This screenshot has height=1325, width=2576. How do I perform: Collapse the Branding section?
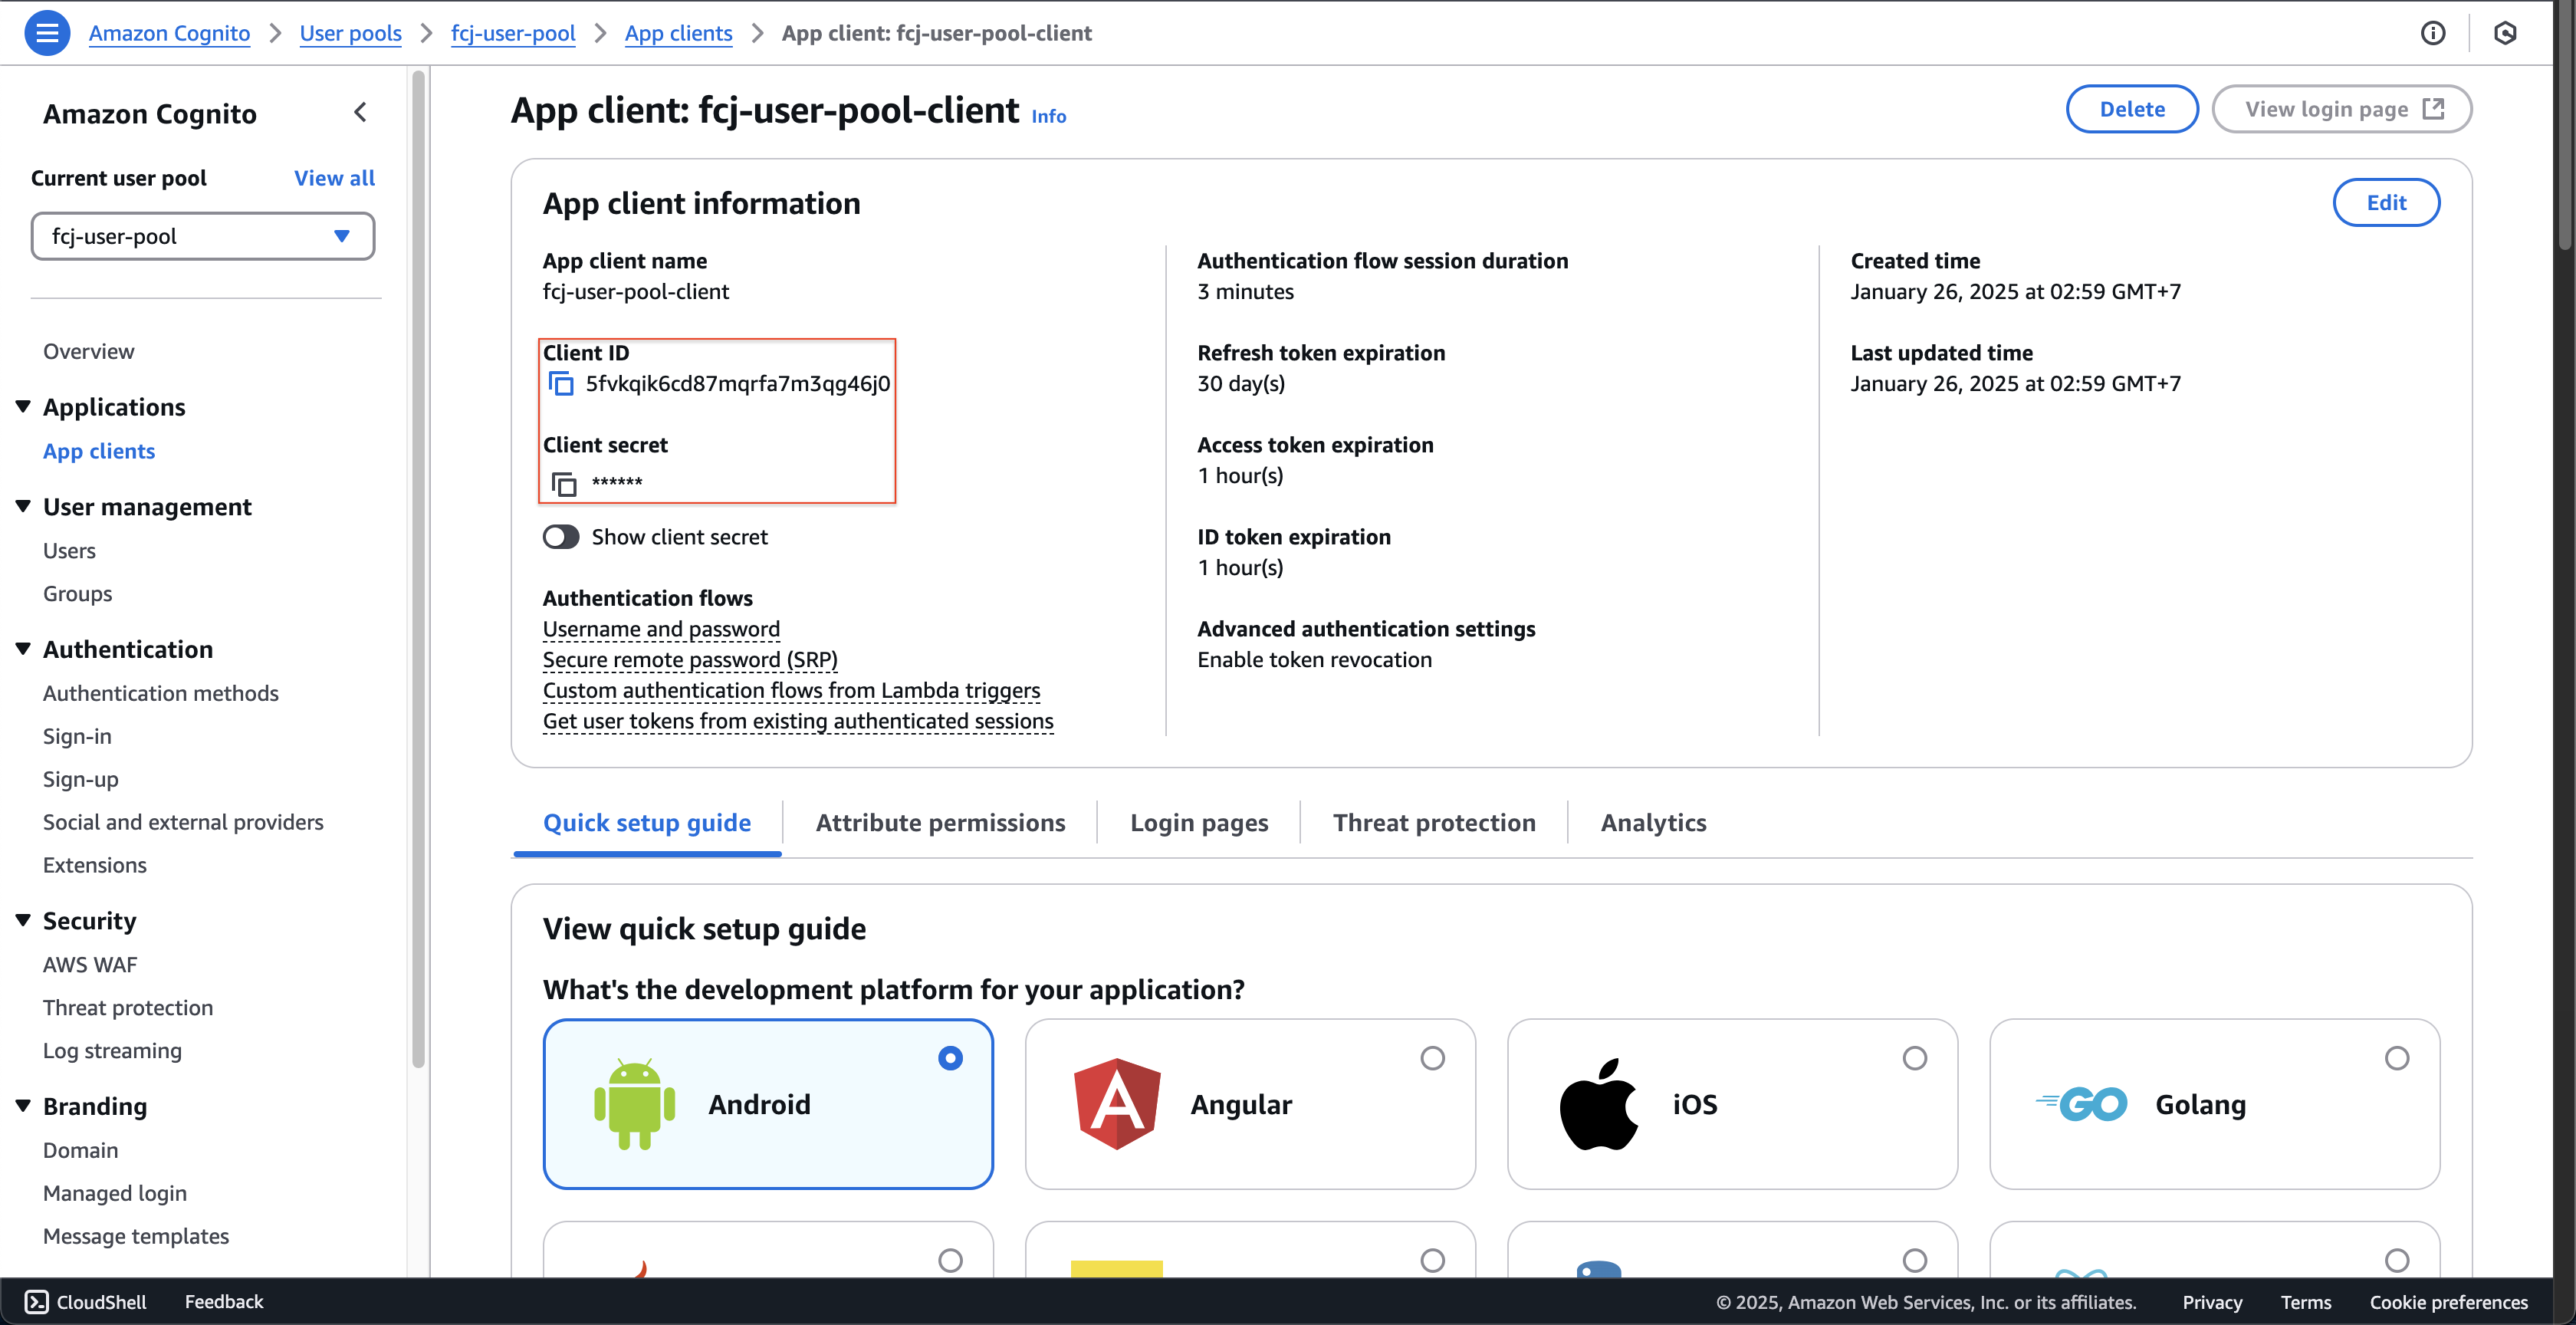tap(23, 1106)
